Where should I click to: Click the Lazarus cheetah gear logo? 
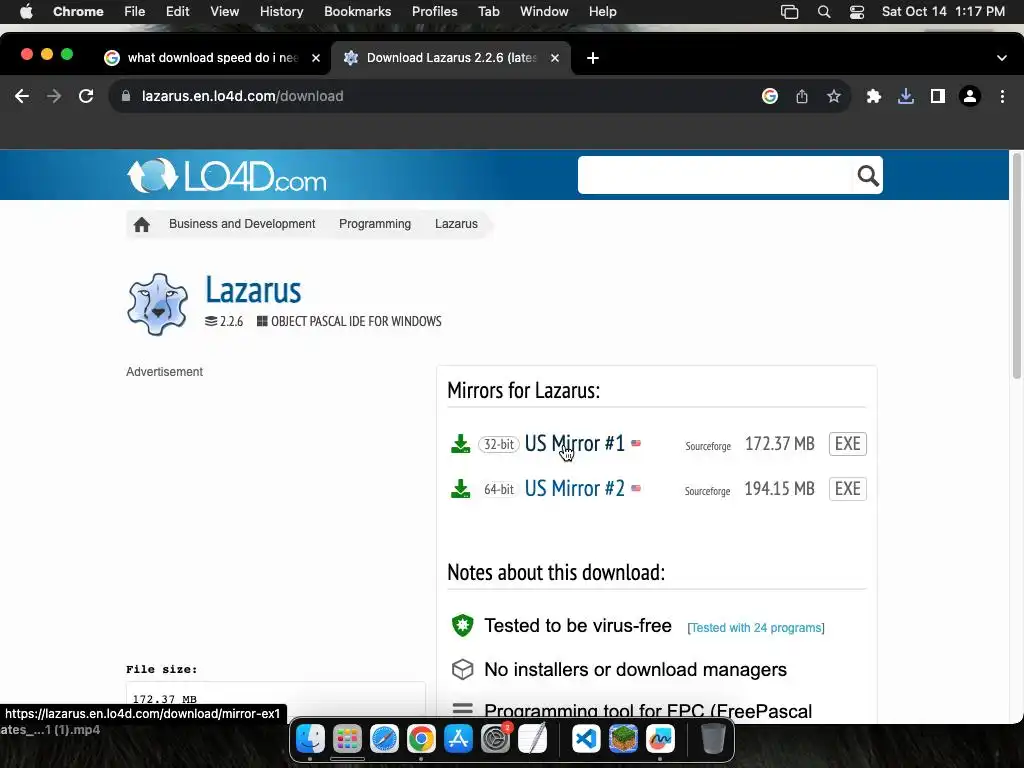pyautogui.click(x=157, y=304)
